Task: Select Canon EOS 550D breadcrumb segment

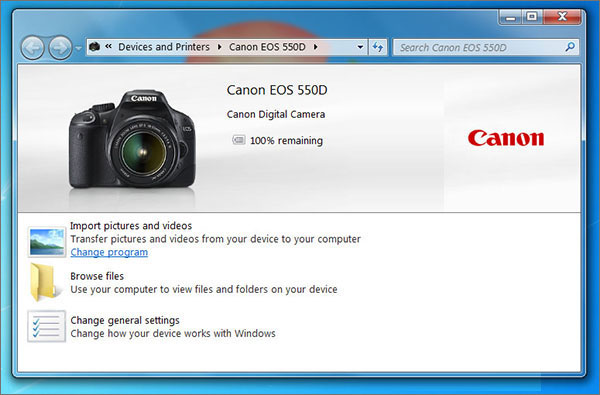Action: (x=267, y=47)
